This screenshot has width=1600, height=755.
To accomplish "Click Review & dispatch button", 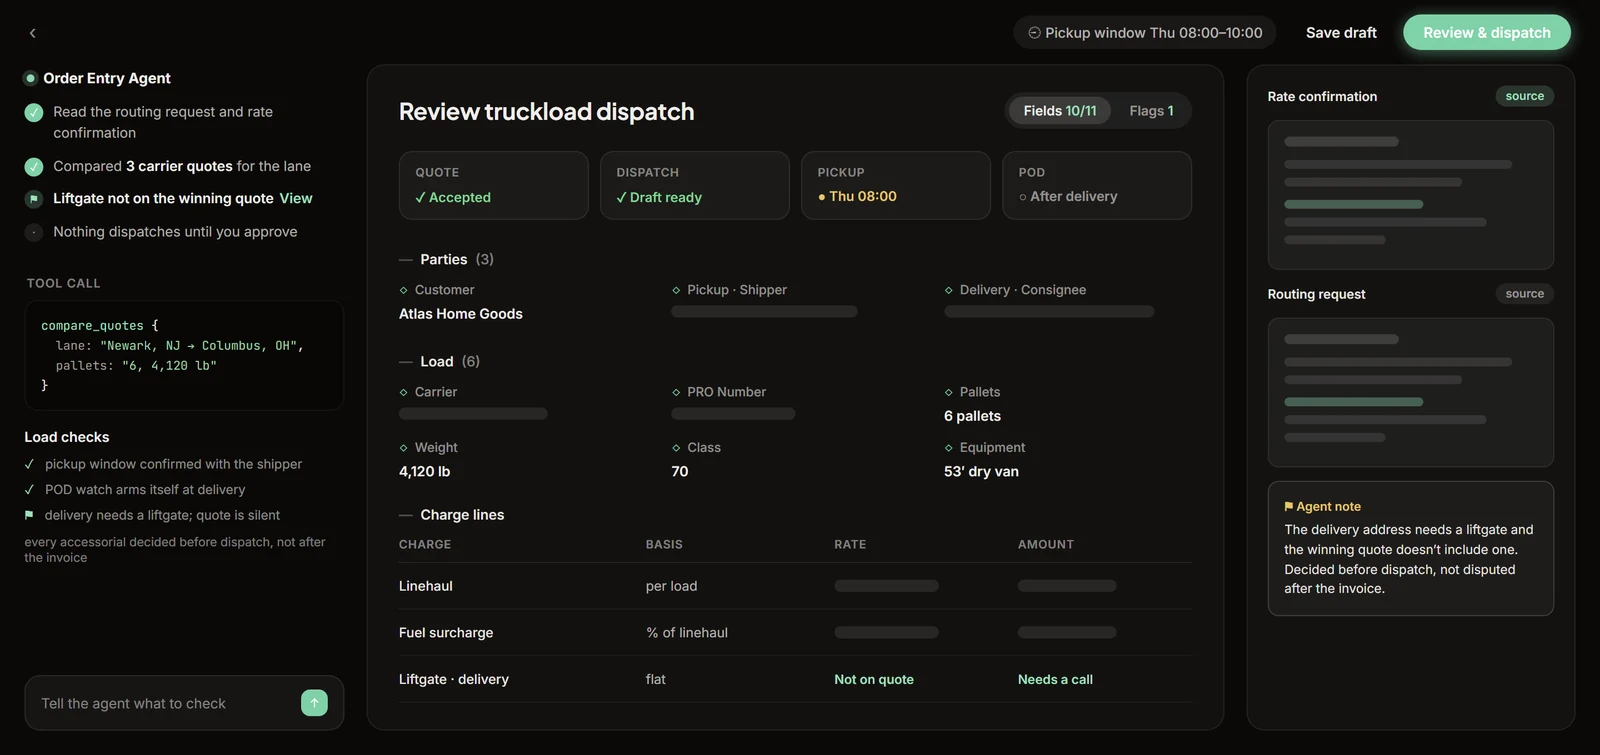I will click(x=1487, y=33).
